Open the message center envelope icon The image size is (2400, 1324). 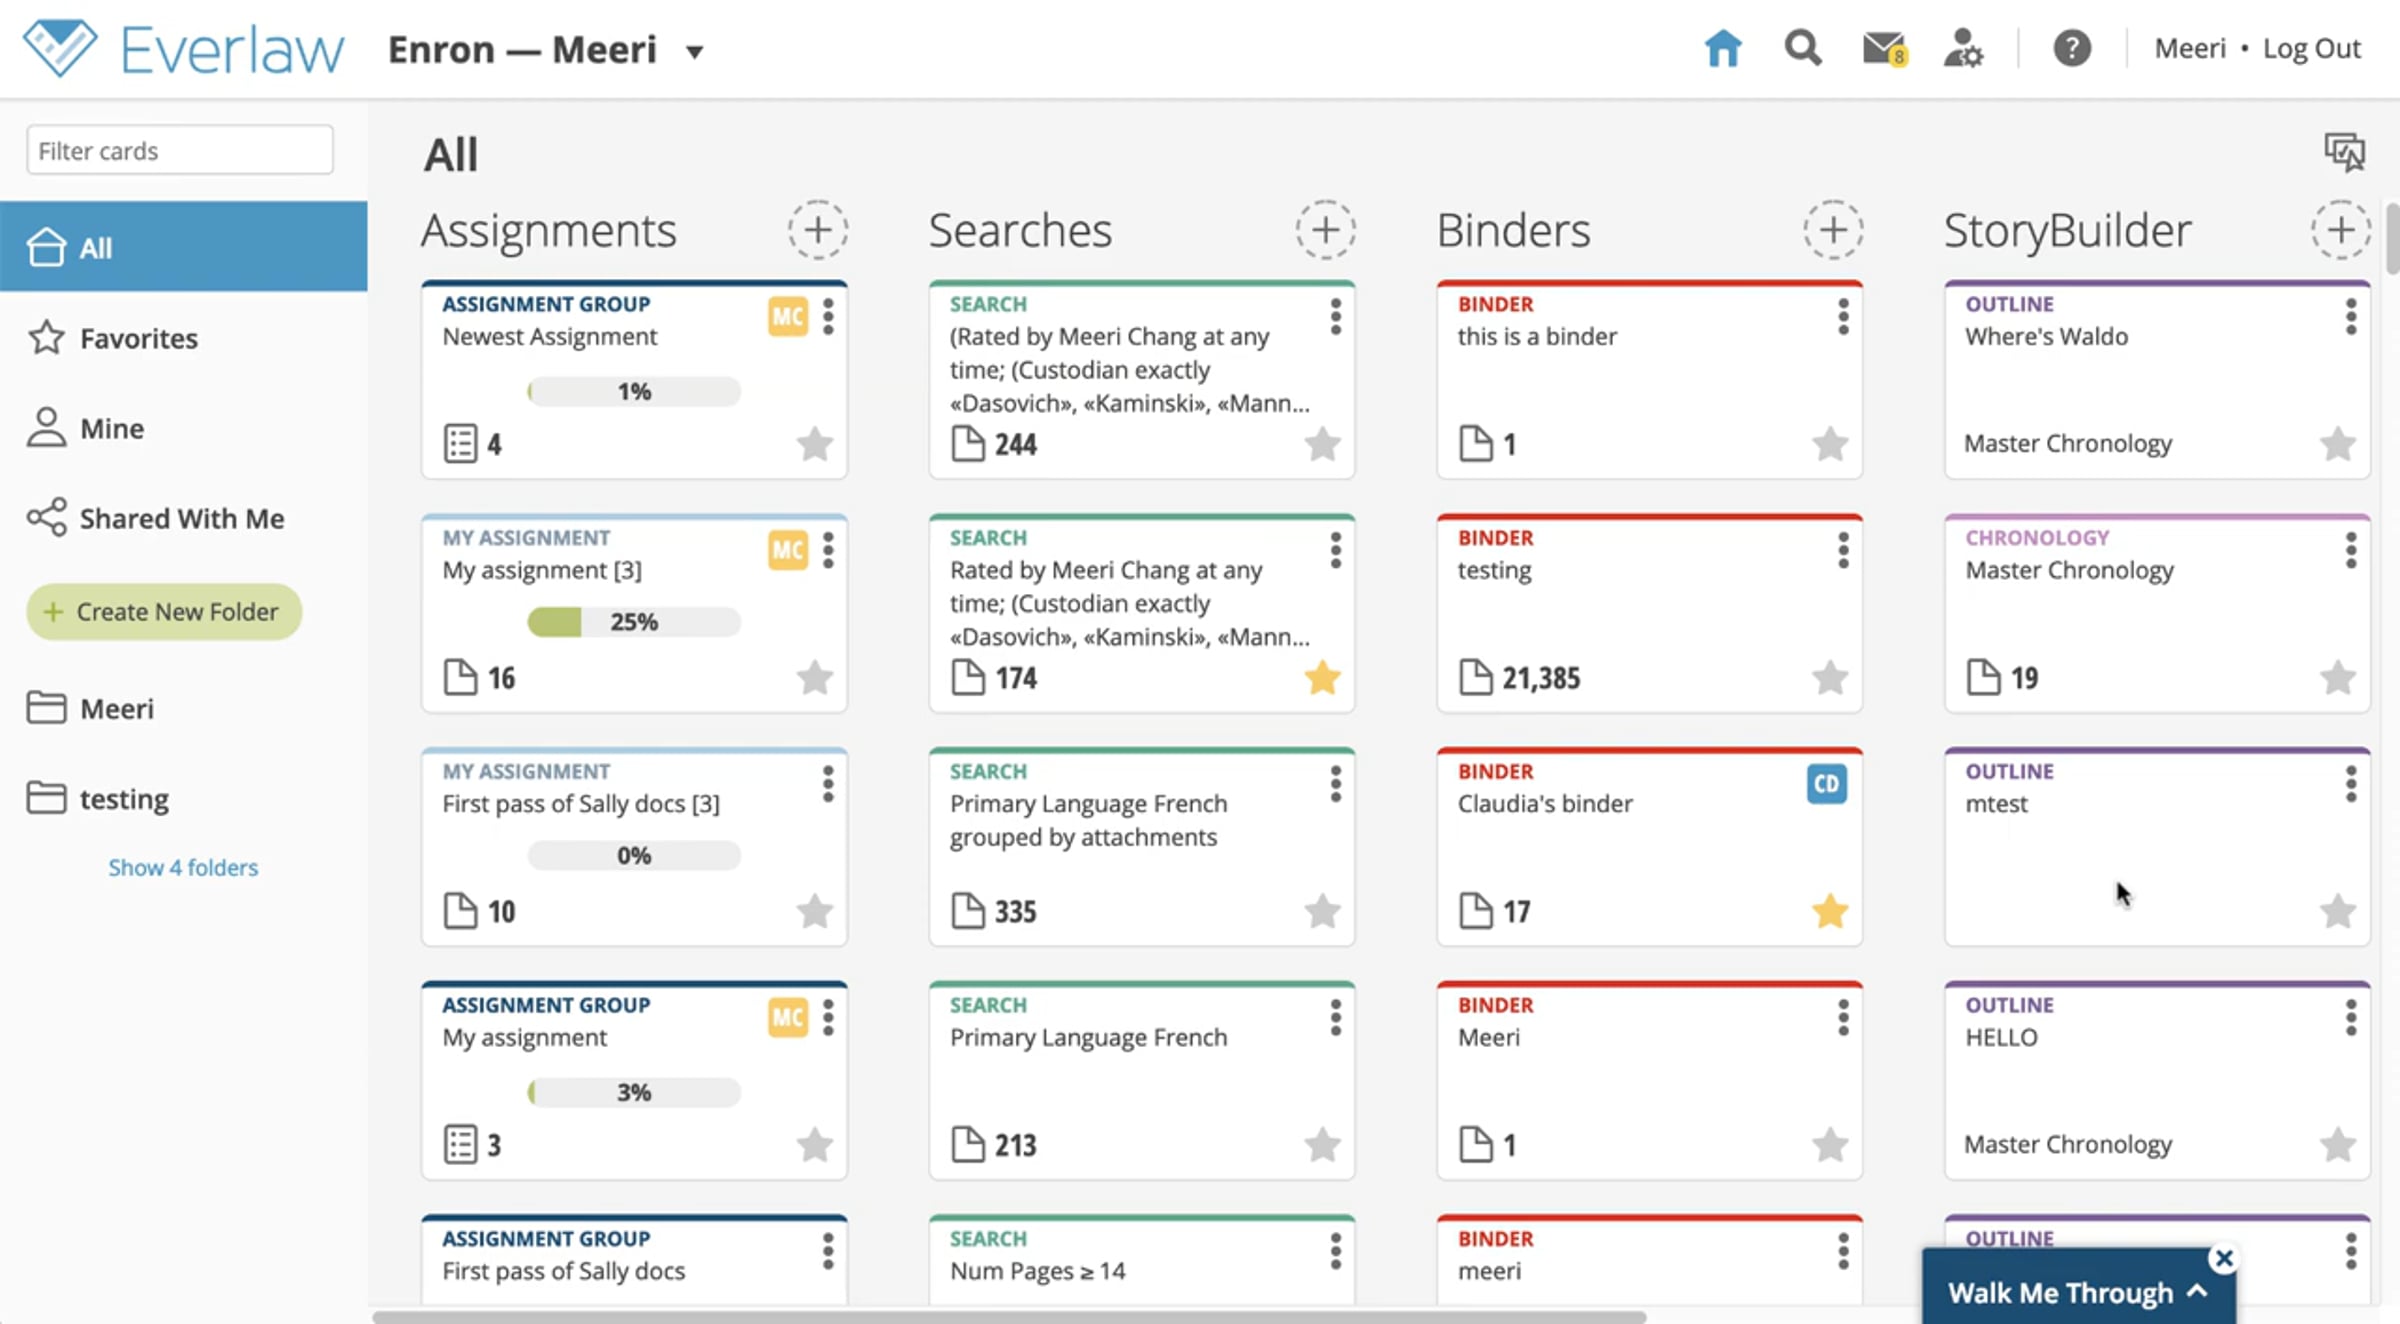click(1884, 48)
